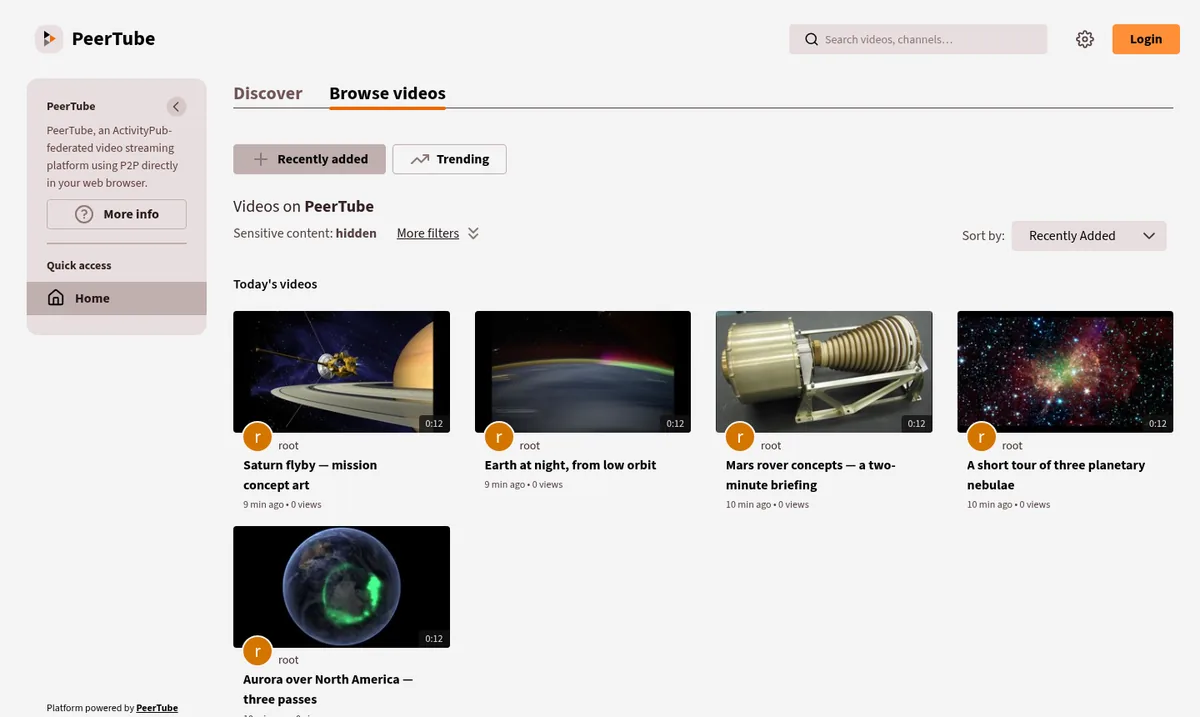Click the 'Sensitive content: hidden' text

click(305, 233)
